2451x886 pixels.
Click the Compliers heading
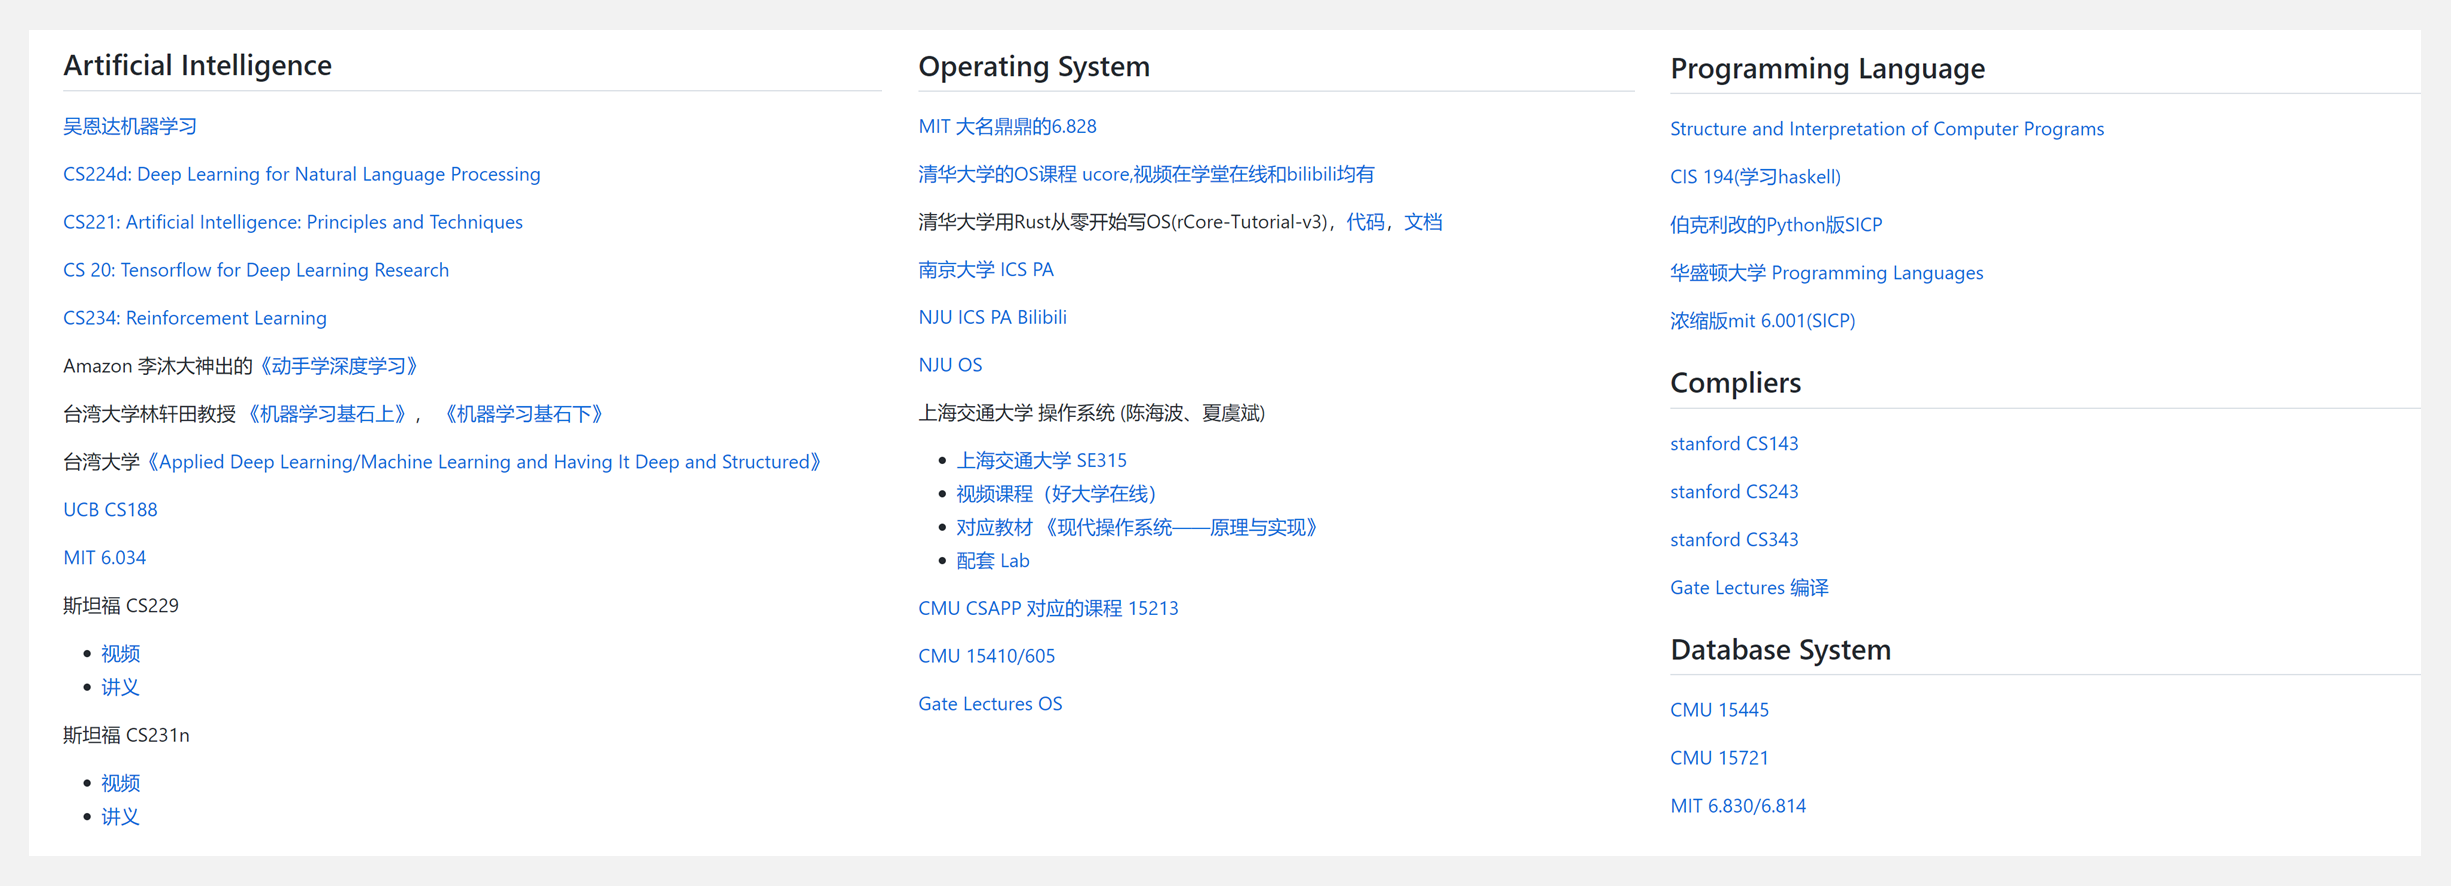(1736, 383)
